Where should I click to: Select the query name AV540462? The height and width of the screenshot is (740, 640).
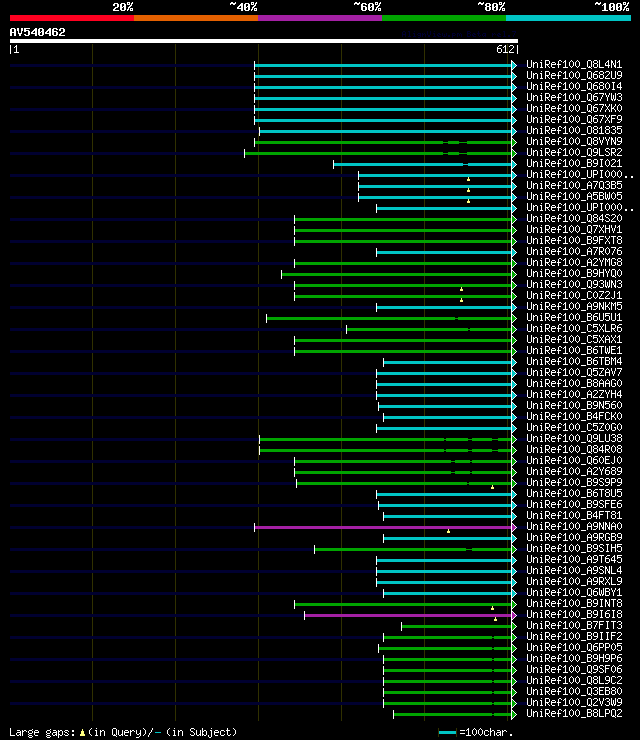(37, 32)
